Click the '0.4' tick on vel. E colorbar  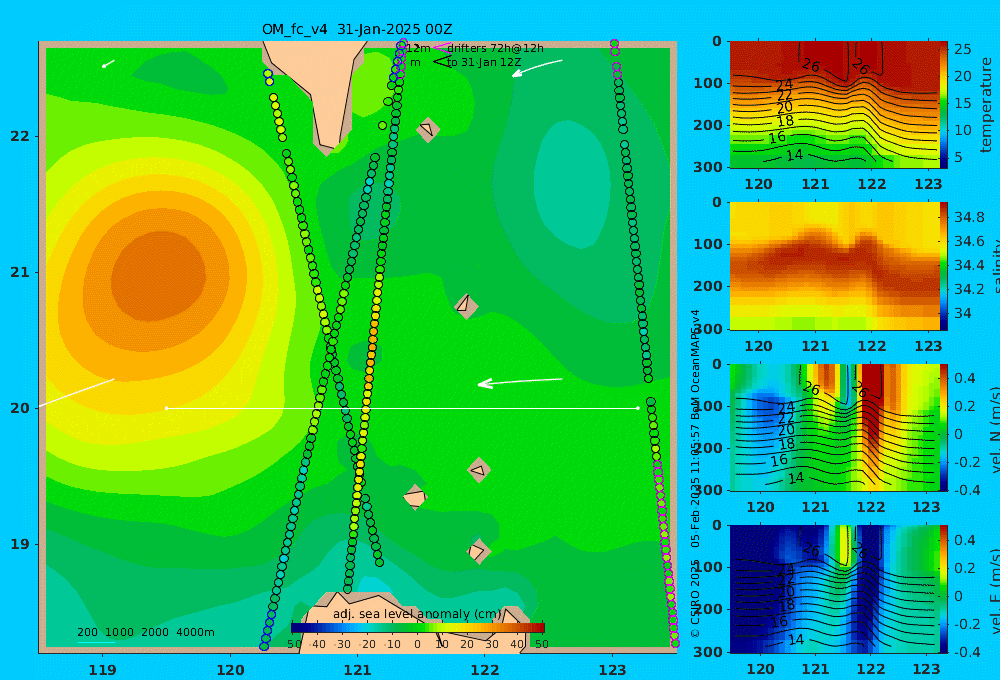(x=964, y=540)
